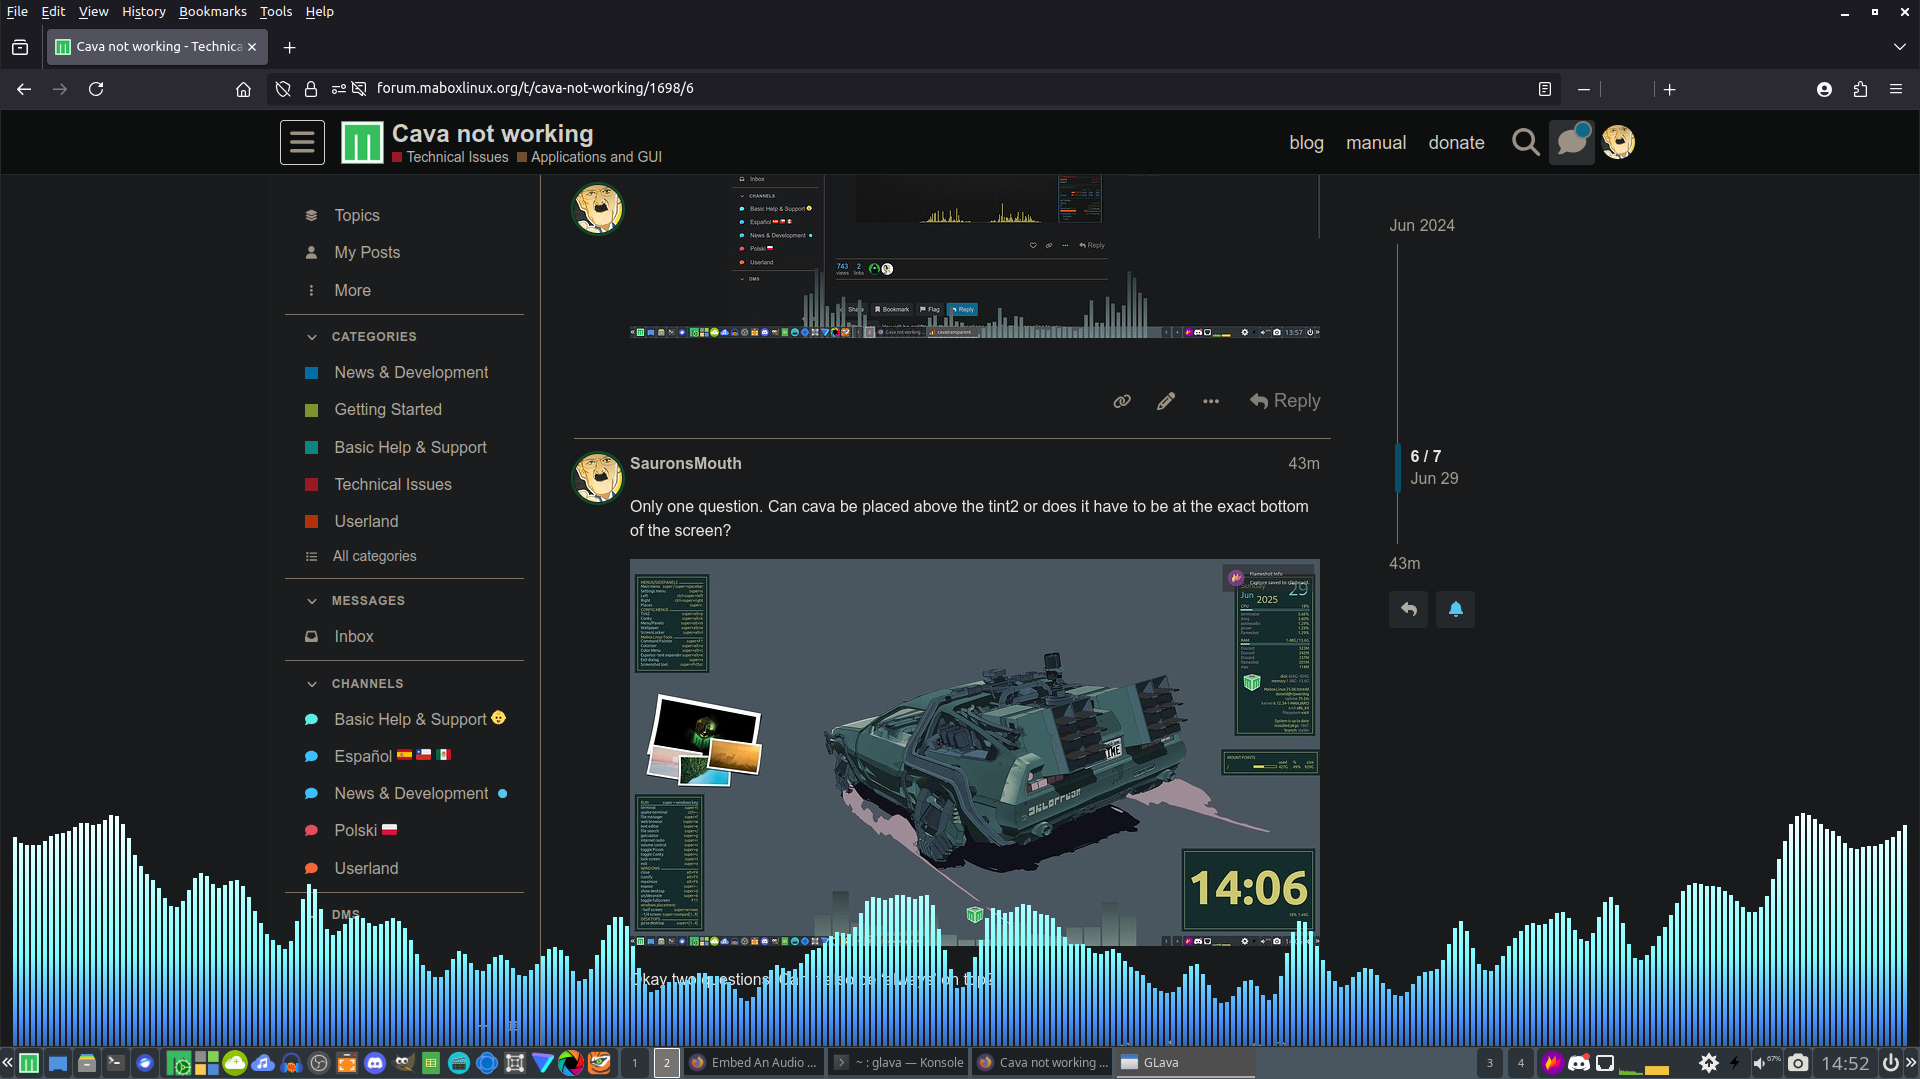Copy post link via chain icon
The image size is (1920, 1079).
click(x=1122, y=401)
